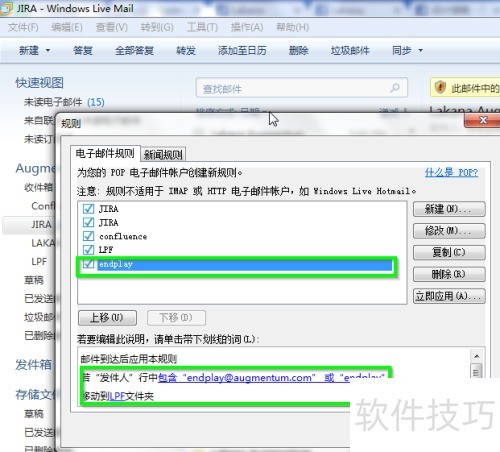The height and width of the screenshot is (452, 500).
Task: Open the 编辑(E) menu
Action: click(67, 27)
